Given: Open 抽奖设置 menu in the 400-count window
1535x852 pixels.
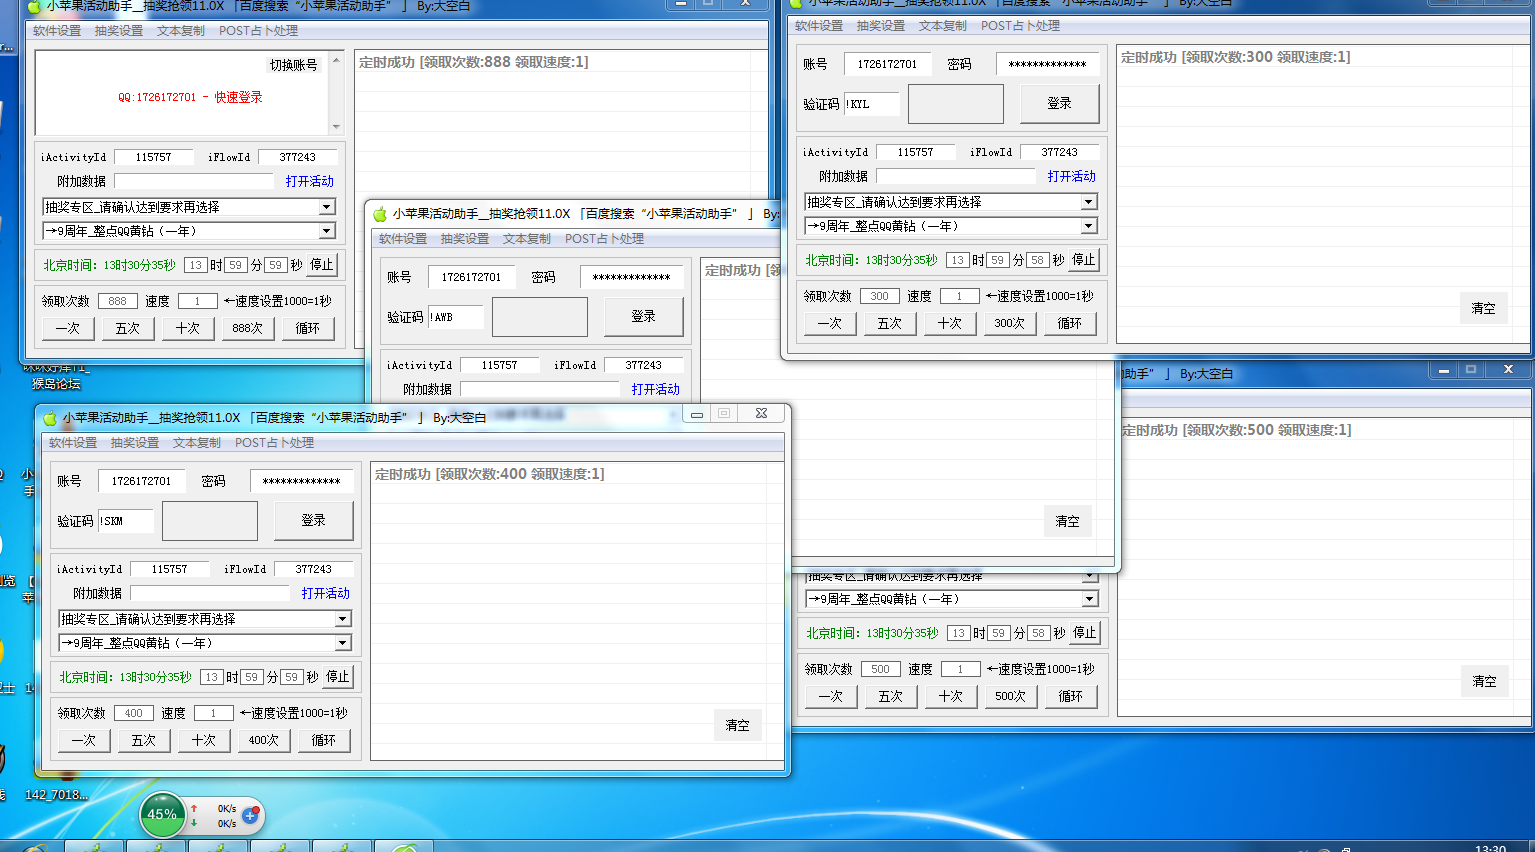Looking at the screenshot, I should (x=135, y=443).
